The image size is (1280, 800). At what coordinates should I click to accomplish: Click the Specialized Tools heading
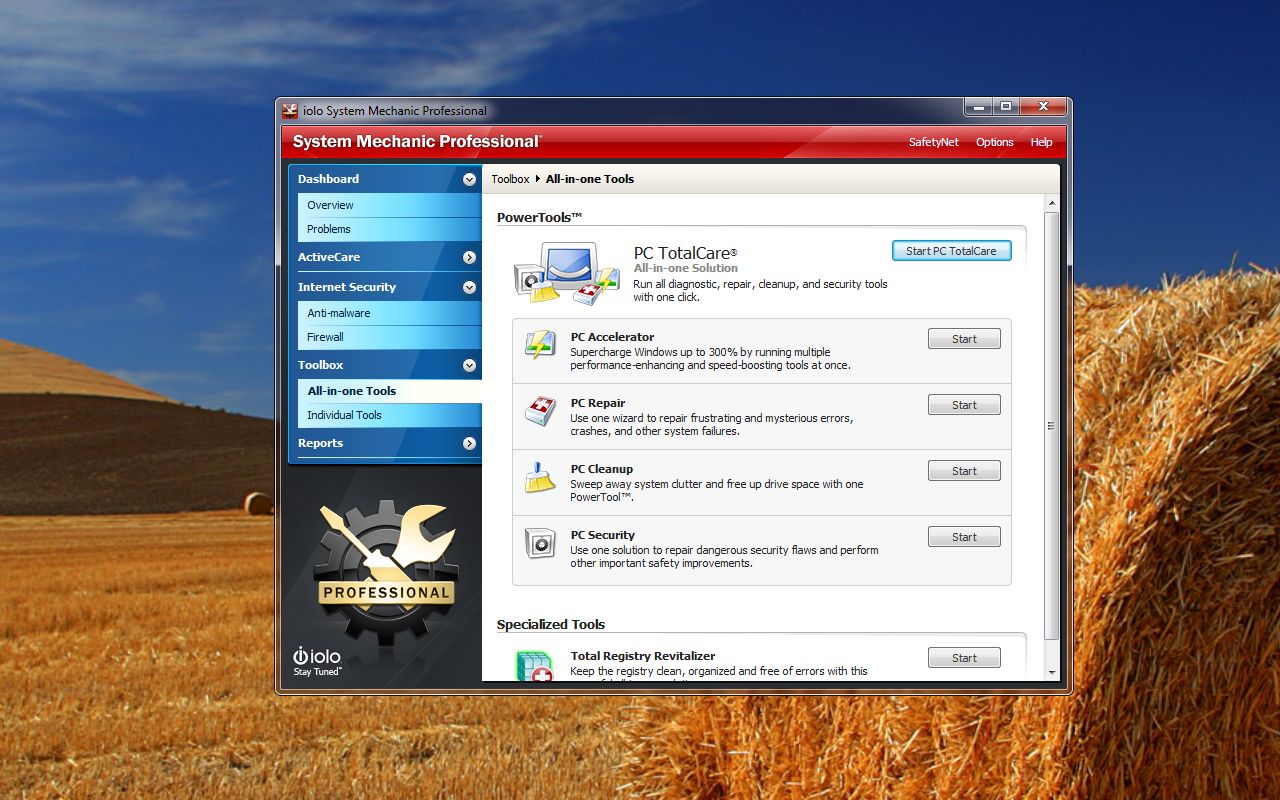coord(551,624)
